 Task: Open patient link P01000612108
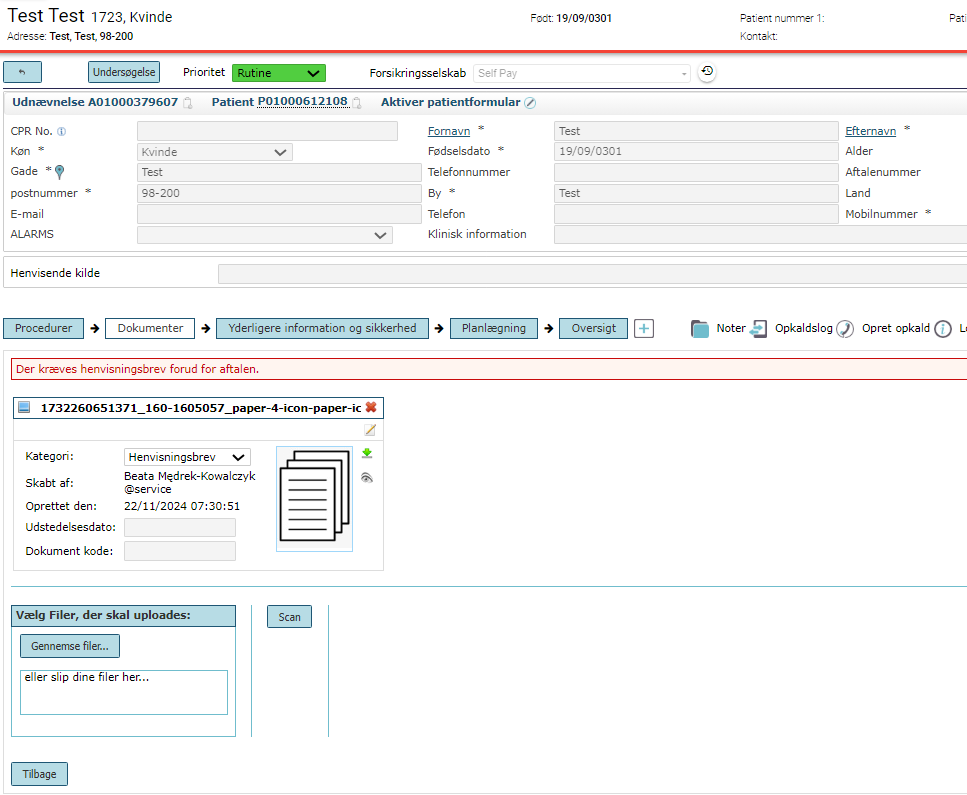pyautogui.click(x=302, y=102)
